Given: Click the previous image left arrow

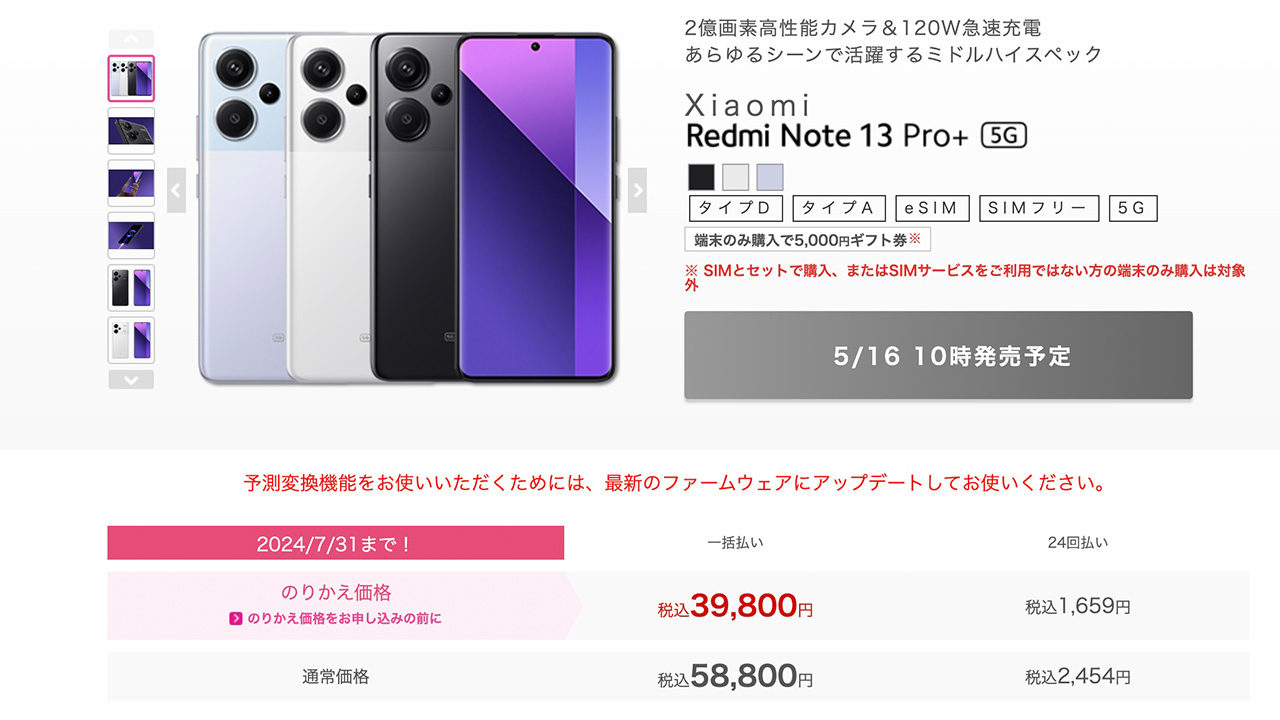Looking at the screenshot, I should point(176,190).
